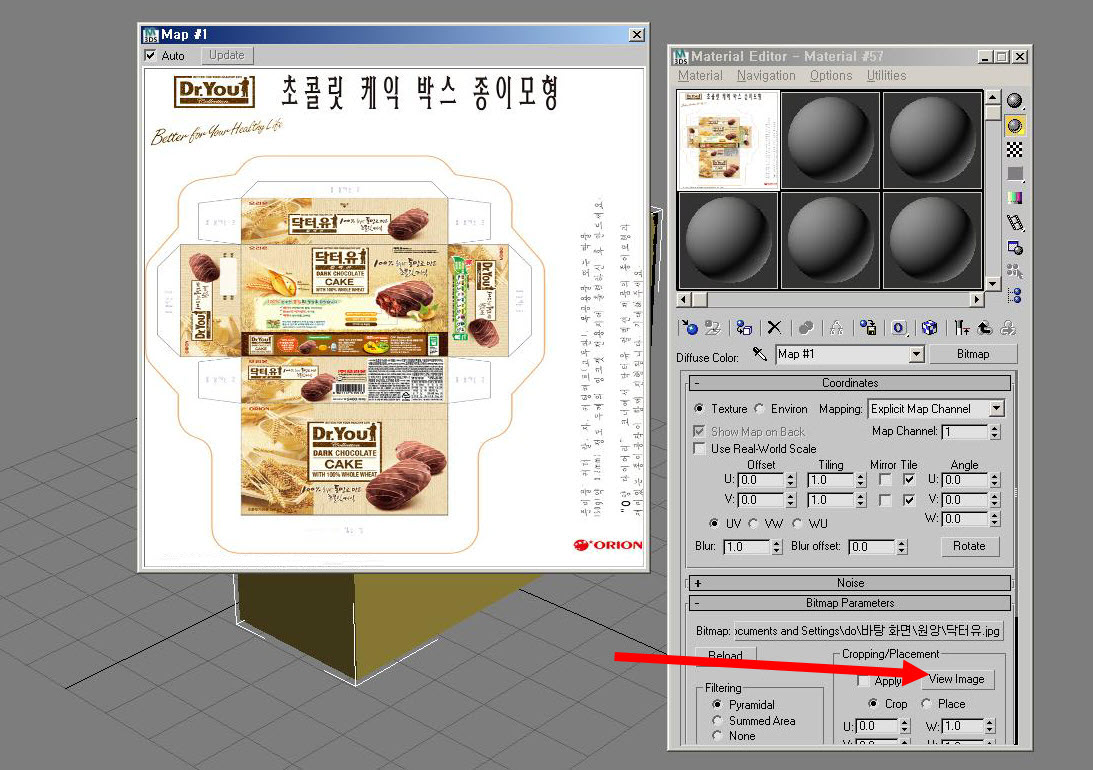Image resolution: width=1093 pixels, height=770 pixels.
Task: Click the U Offset spinner arrows
Action: pos(790,480)
